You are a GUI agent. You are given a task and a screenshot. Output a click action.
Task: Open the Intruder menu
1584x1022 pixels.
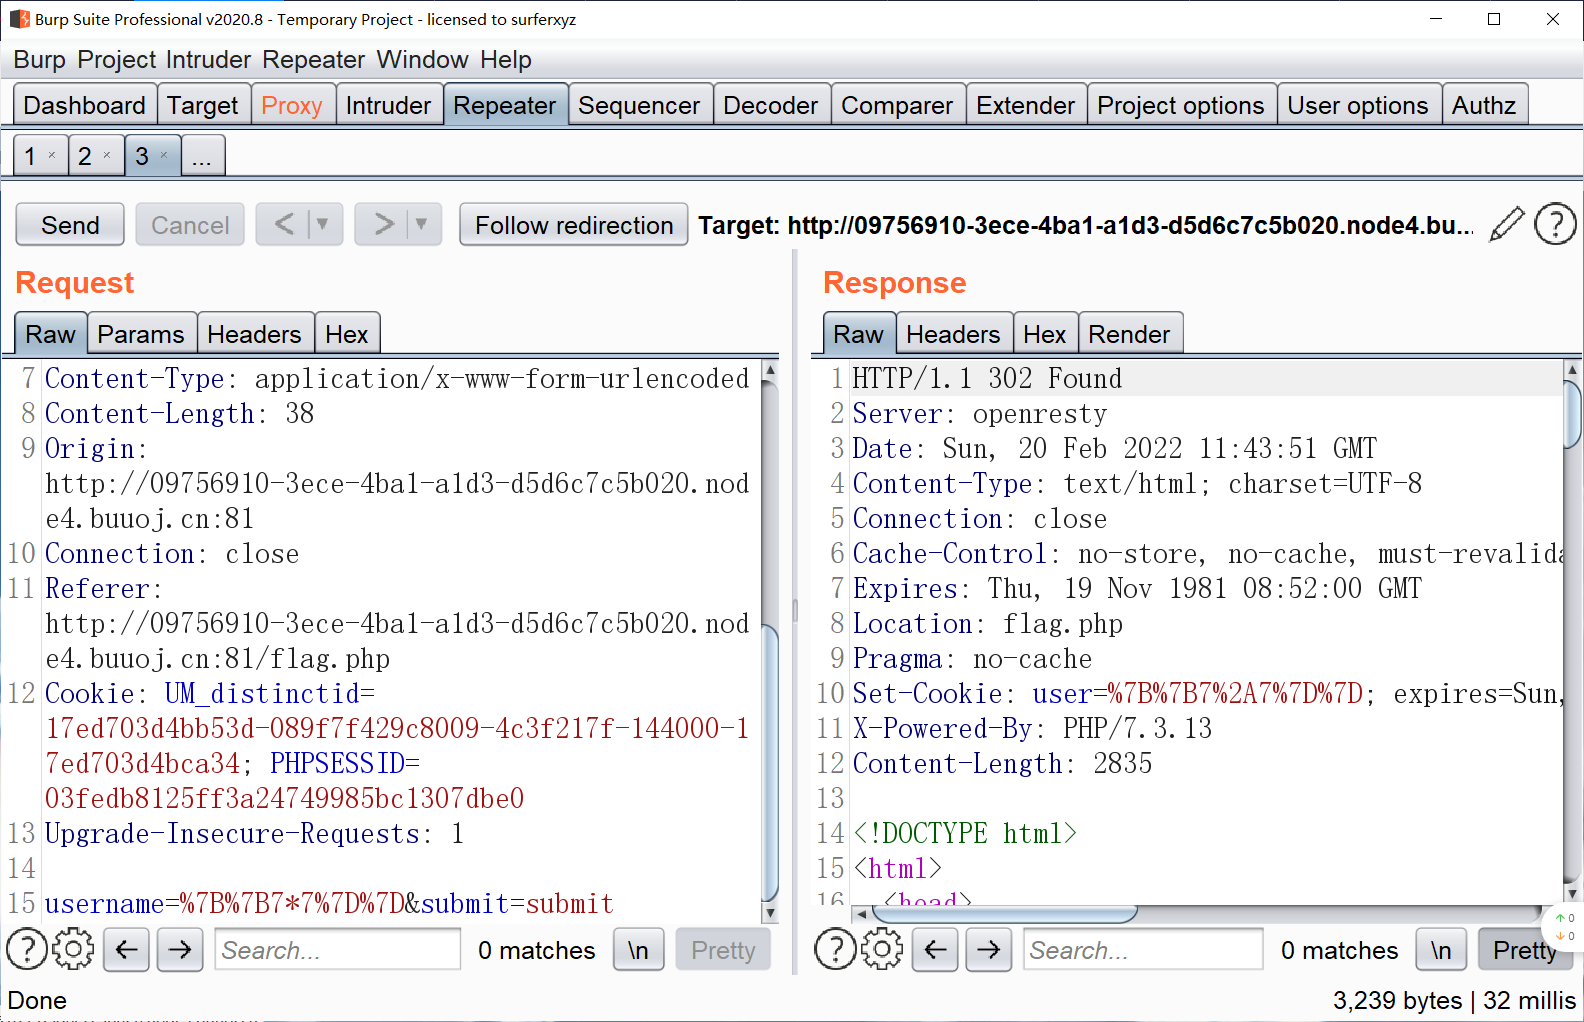208,60
